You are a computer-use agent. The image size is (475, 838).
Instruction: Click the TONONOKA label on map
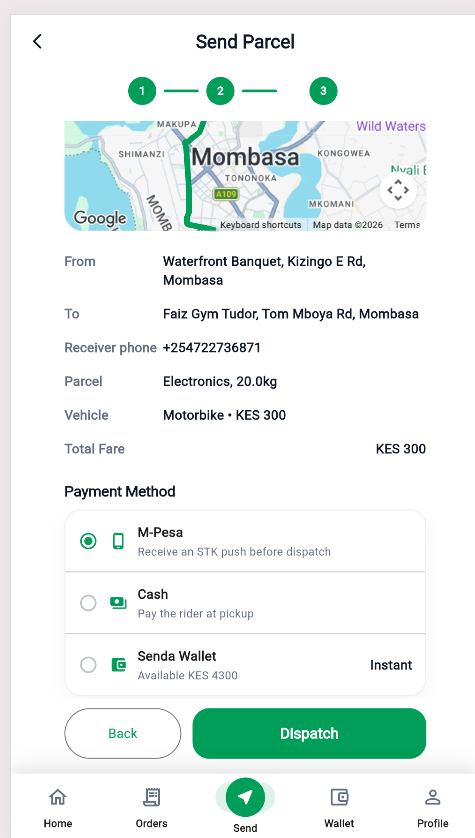(x=251, y=178)
